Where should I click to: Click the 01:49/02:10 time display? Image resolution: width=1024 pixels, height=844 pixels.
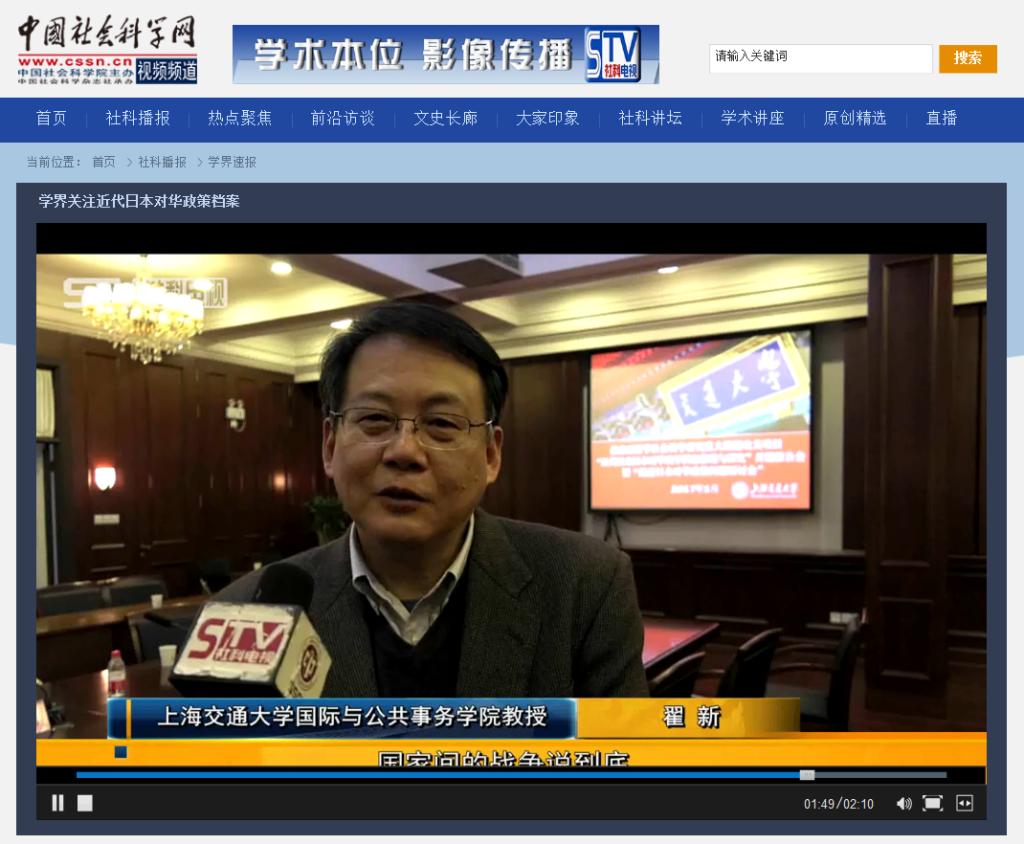pos(839,804)
